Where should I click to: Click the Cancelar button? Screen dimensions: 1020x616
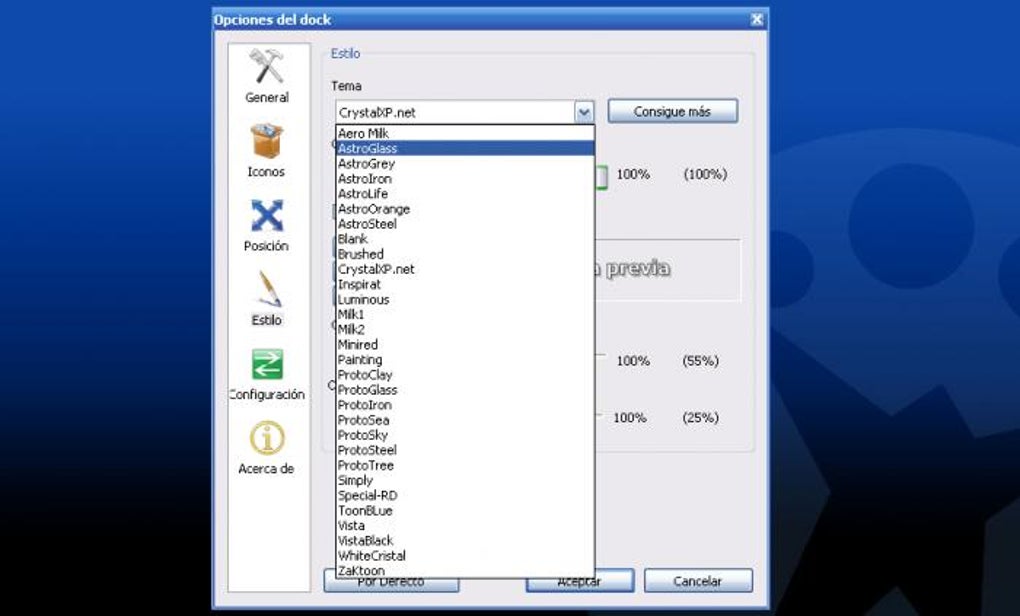click(x=698, y=581)
